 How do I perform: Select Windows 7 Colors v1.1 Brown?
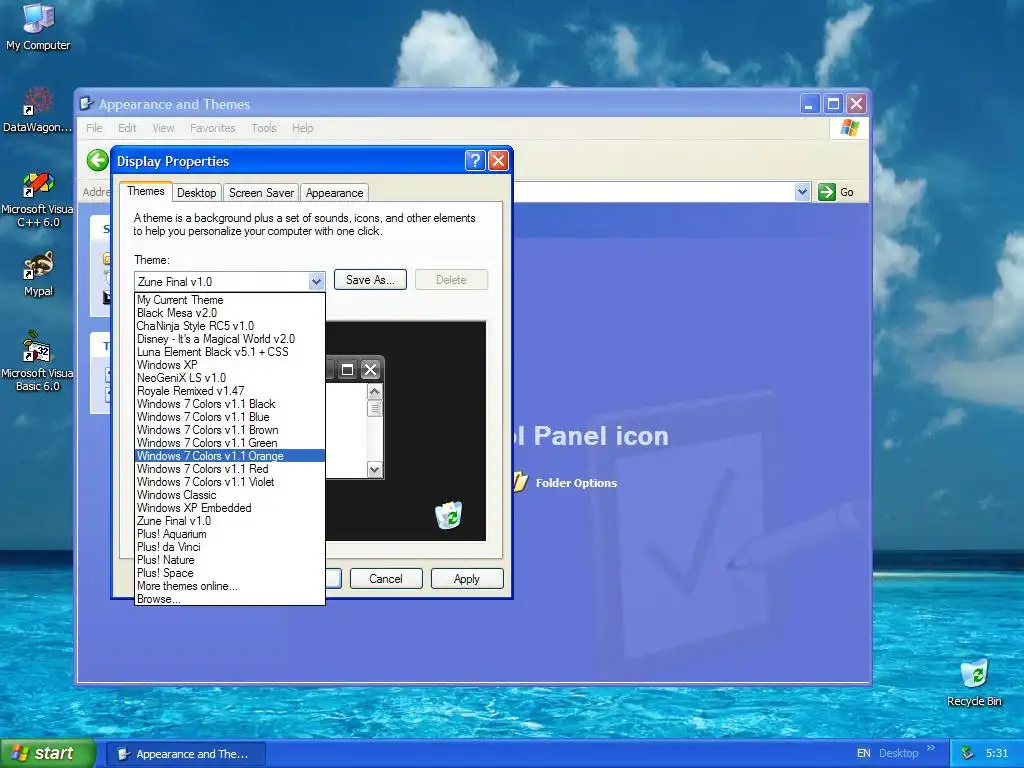point(230,430)
